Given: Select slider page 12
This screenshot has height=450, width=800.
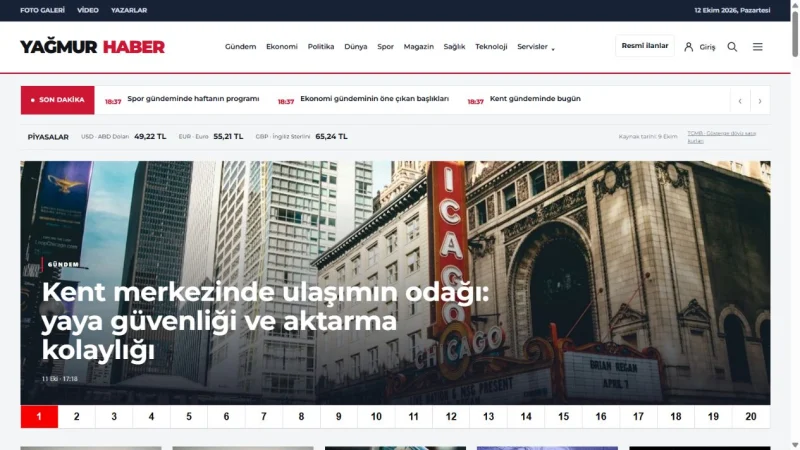Looking at the screenshot, I should coord(451,417).
